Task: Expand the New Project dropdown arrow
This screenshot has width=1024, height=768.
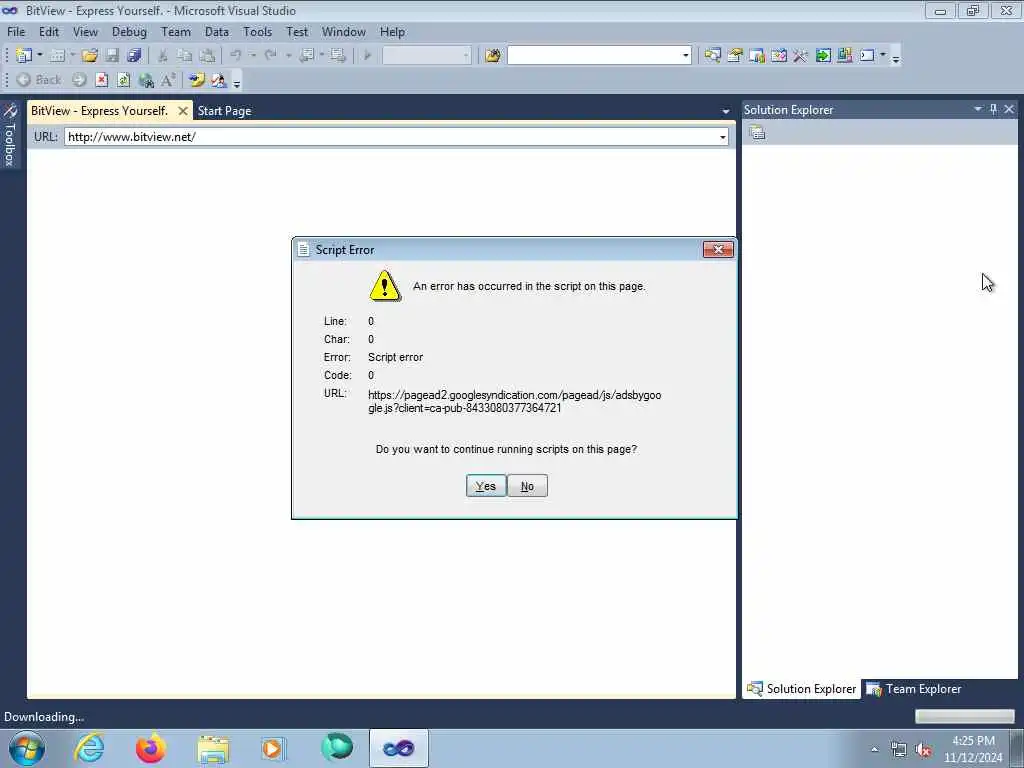Action: tap(40, 56)
